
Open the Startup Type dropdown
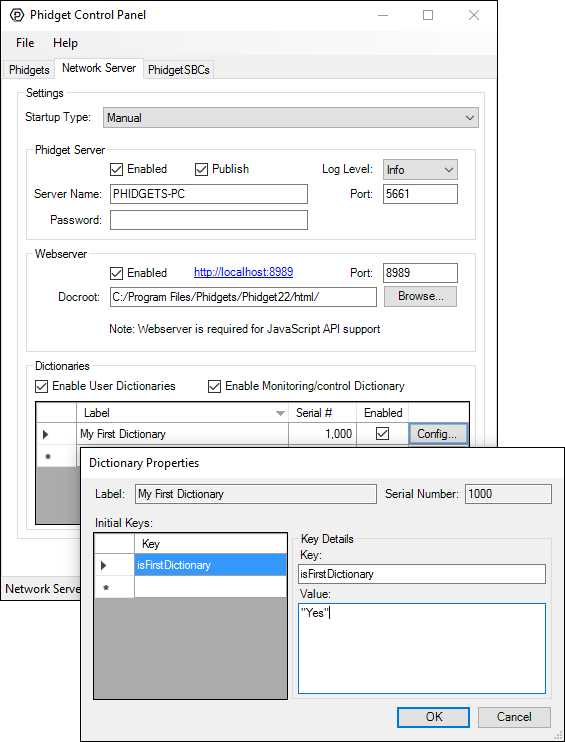coord(291,118)
